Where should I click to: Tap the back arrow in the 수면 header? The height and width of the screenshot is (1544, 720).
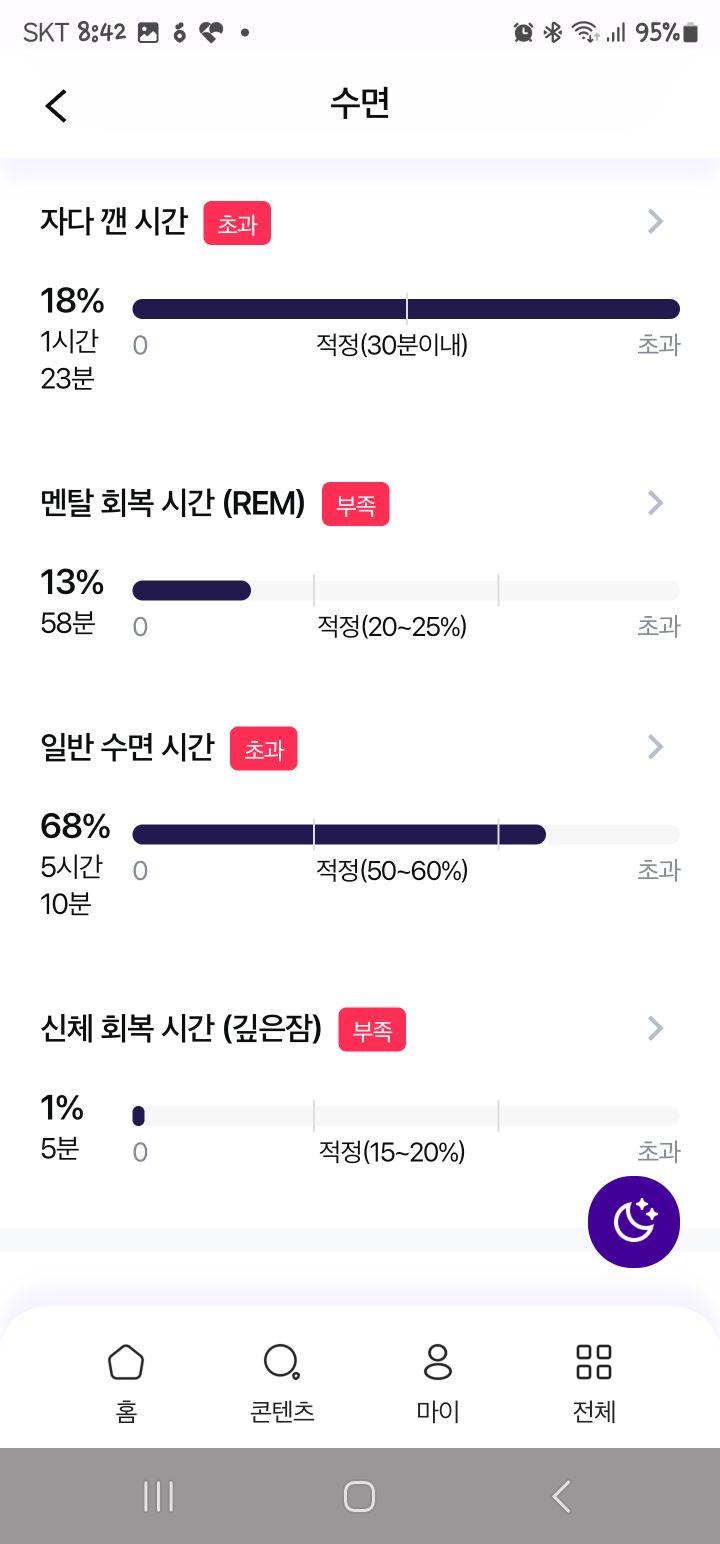coord(56,105)
